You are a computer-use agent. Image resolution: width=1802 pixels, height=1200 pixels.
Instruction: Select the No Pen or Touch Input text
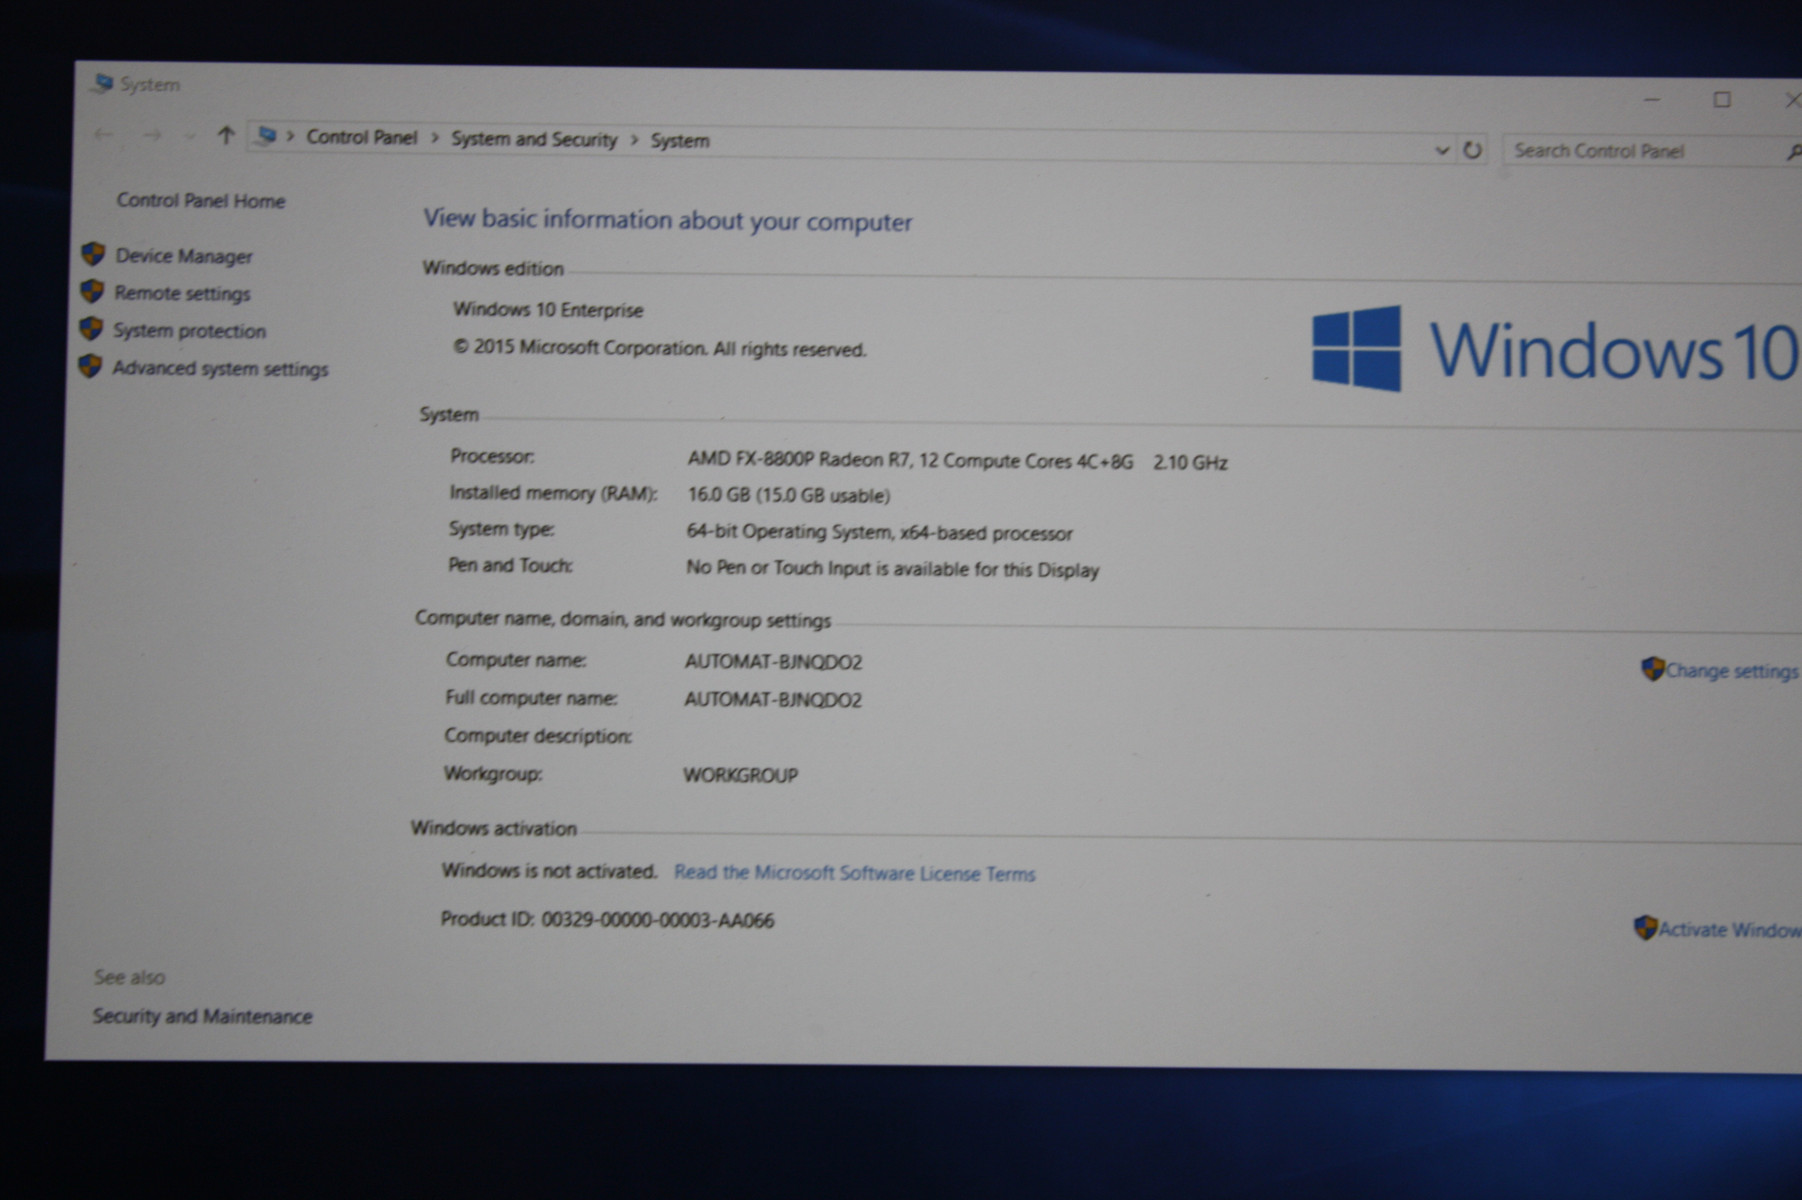pyautogui.click(x=892, y=569)
